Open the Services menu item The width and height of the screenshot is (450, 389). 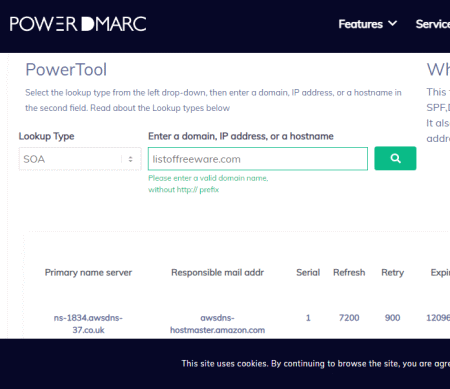click(x=433, y=24)
